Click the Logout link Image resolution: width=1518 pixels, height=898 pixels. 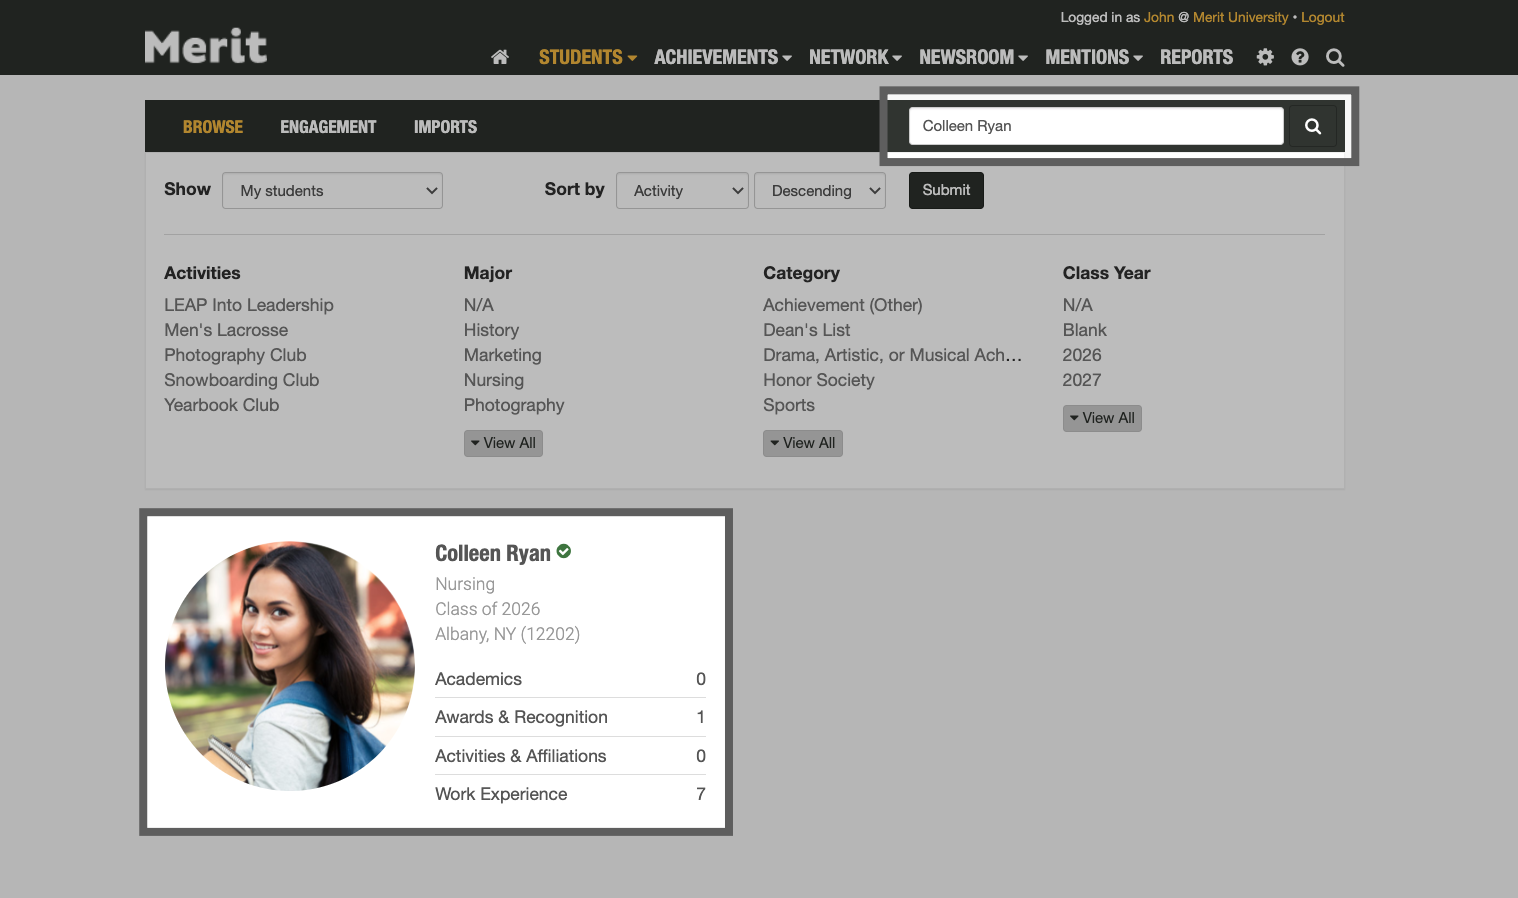point(1322,17)
